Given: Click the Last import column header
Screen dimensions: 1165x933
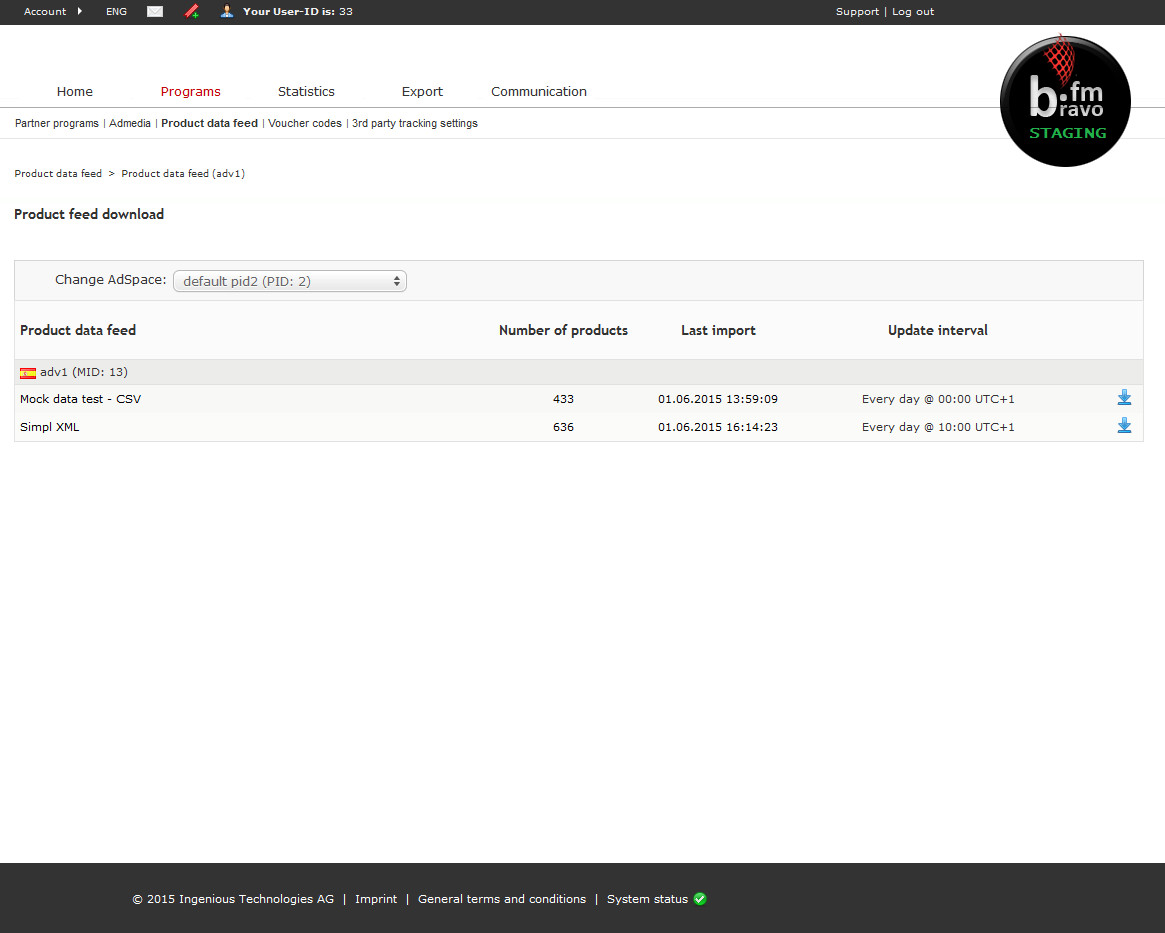Looking at the screenshot, I should (718, 330).
